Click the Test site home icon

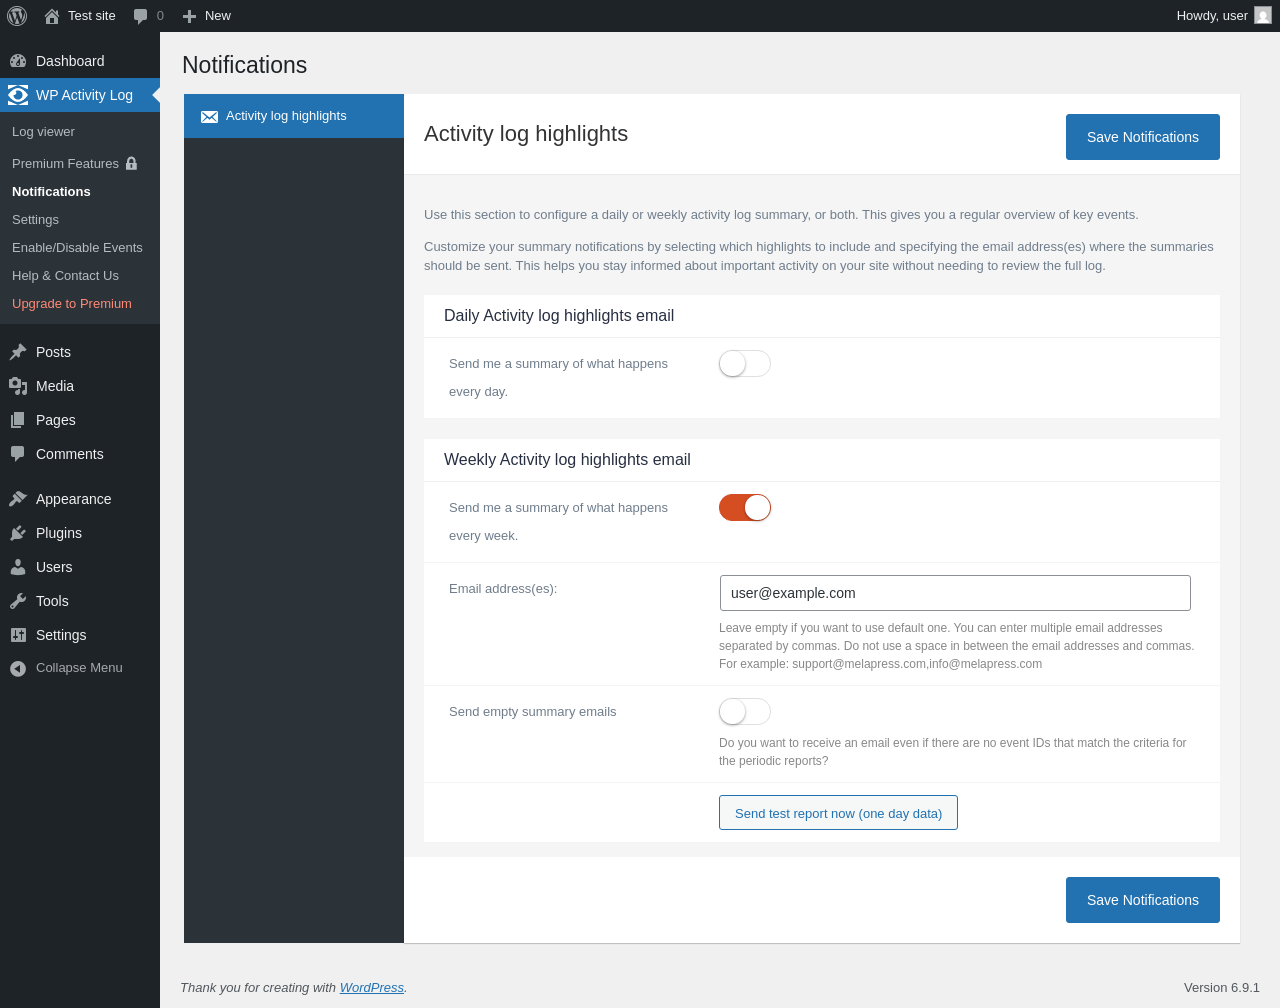52,16
